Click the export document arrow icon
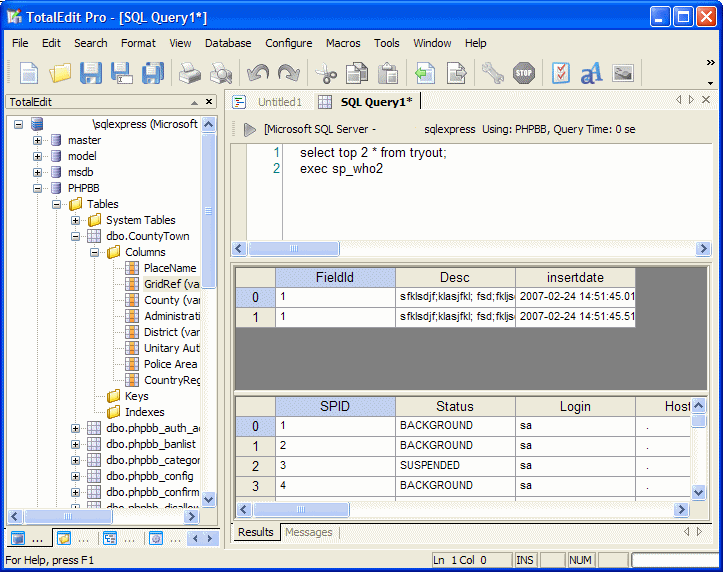The height and width of the screenshot is (572, 723). (x=456, y=73)
